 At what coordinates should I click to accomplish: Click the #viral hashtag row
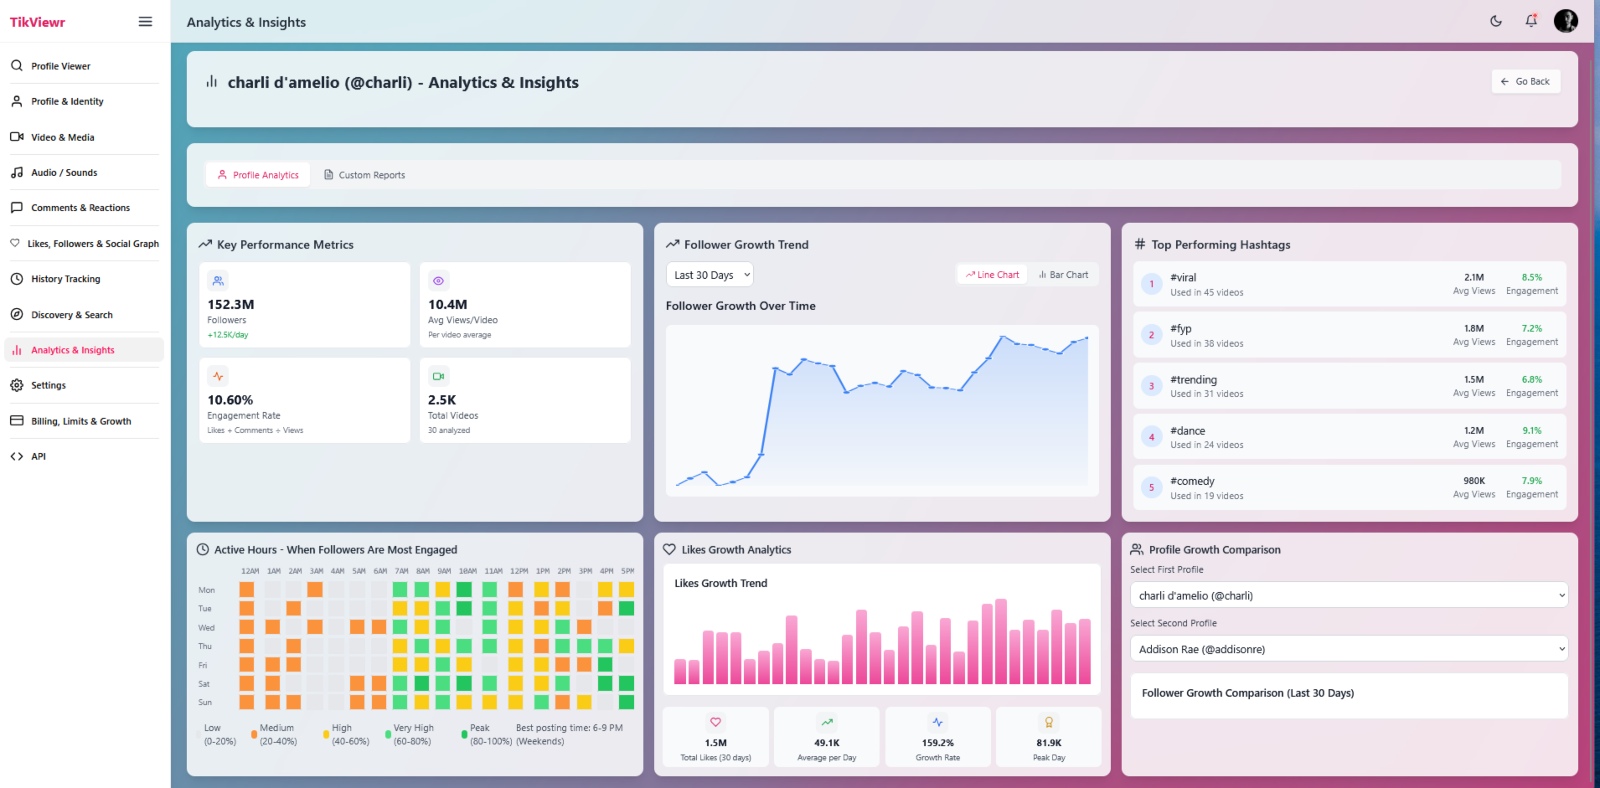[1349, 285]
